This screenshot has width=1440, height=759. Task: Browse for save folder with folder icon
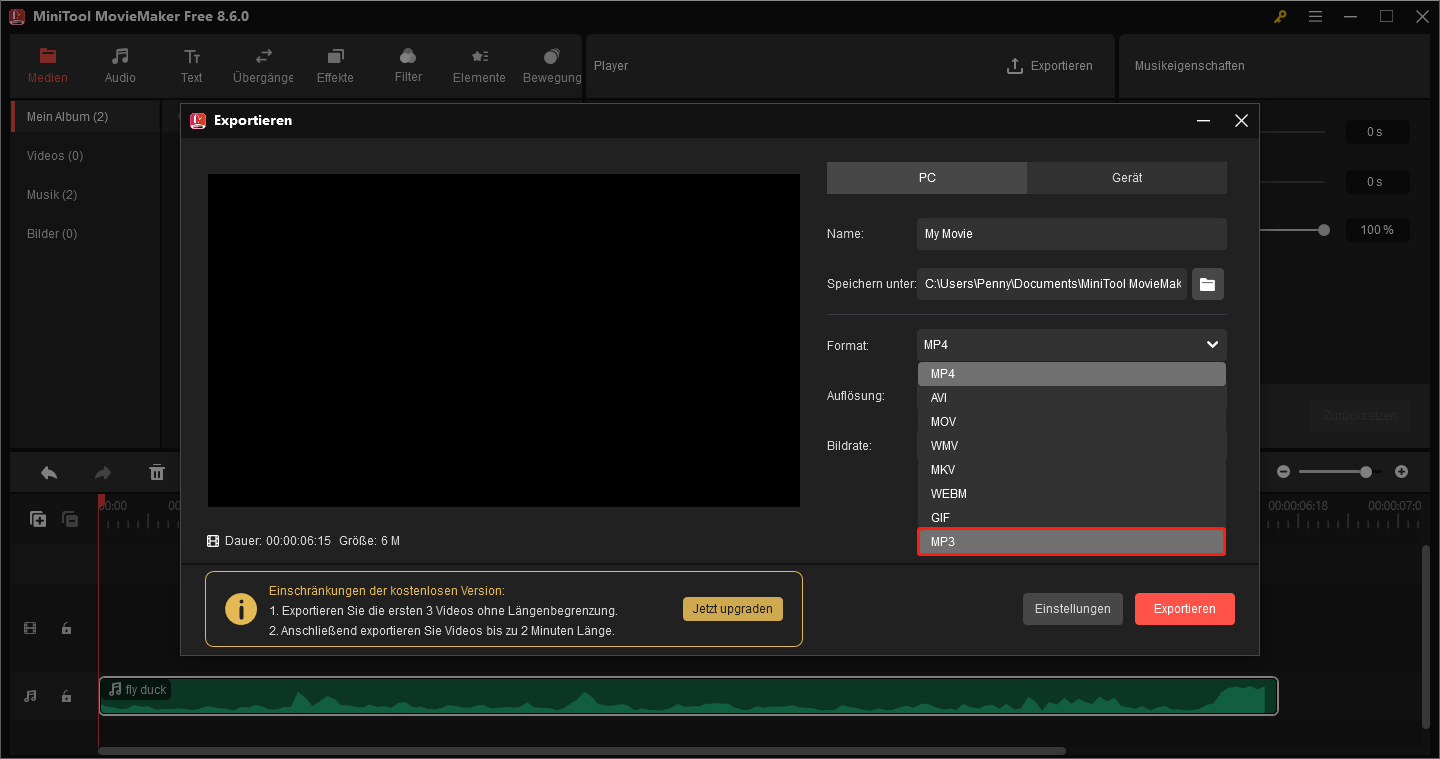(1208, 284)
